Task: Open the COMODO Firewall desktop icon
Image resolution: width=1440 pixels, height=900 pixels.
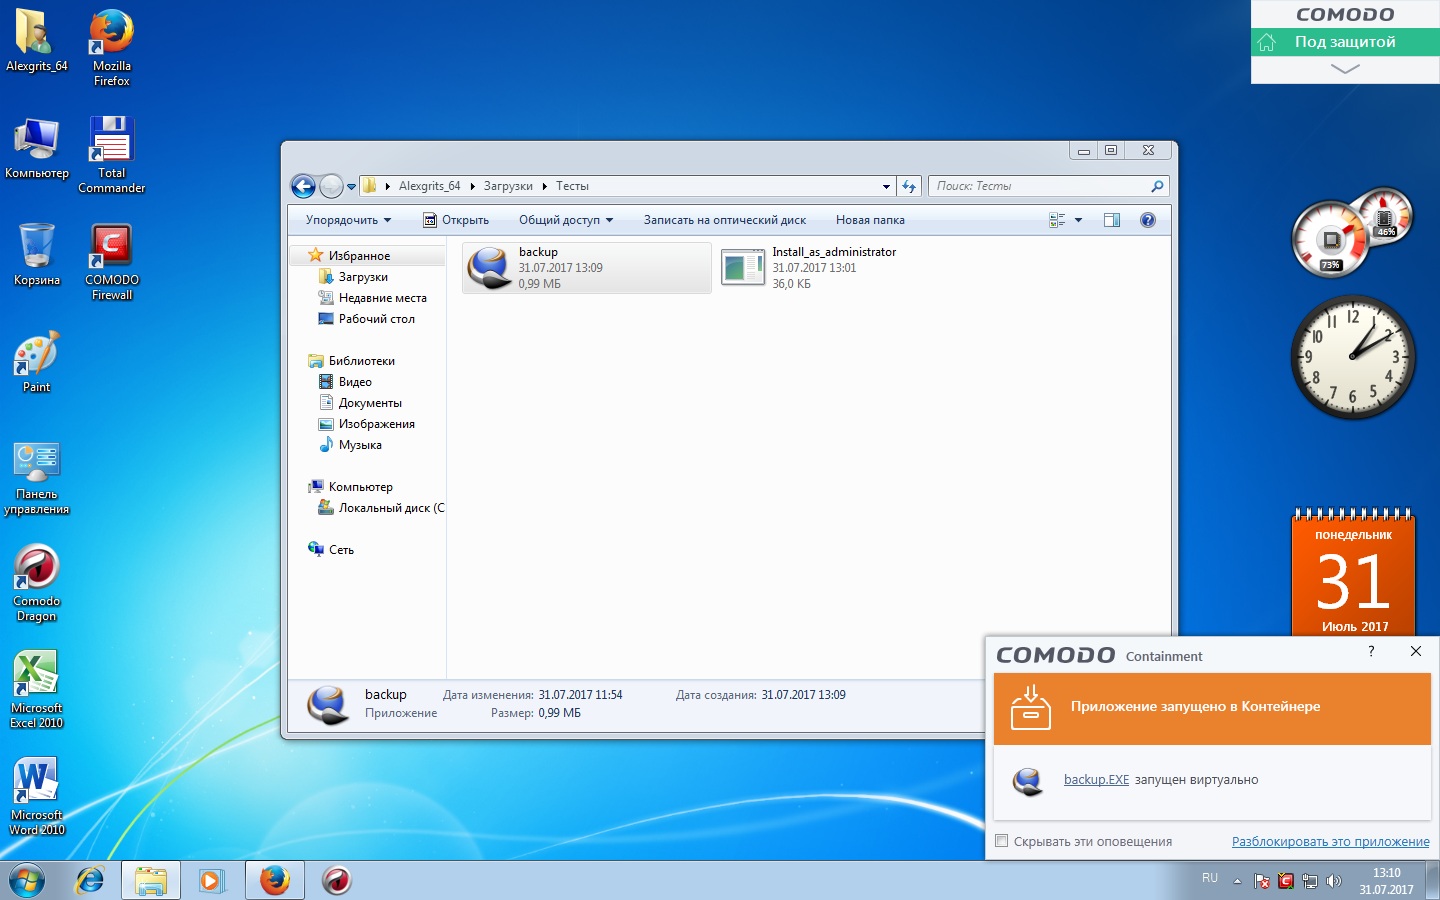Action: click(111, 259)
